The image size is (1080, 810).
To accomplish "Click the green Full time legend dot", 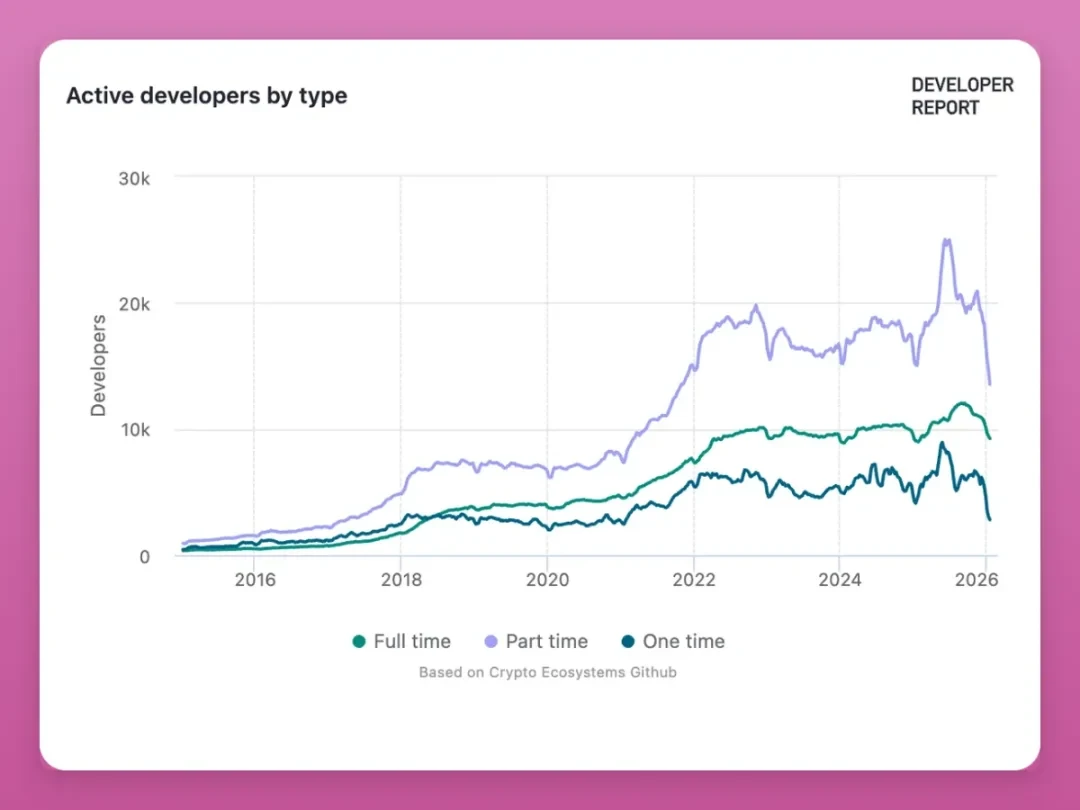I will (x=360, y=642).
